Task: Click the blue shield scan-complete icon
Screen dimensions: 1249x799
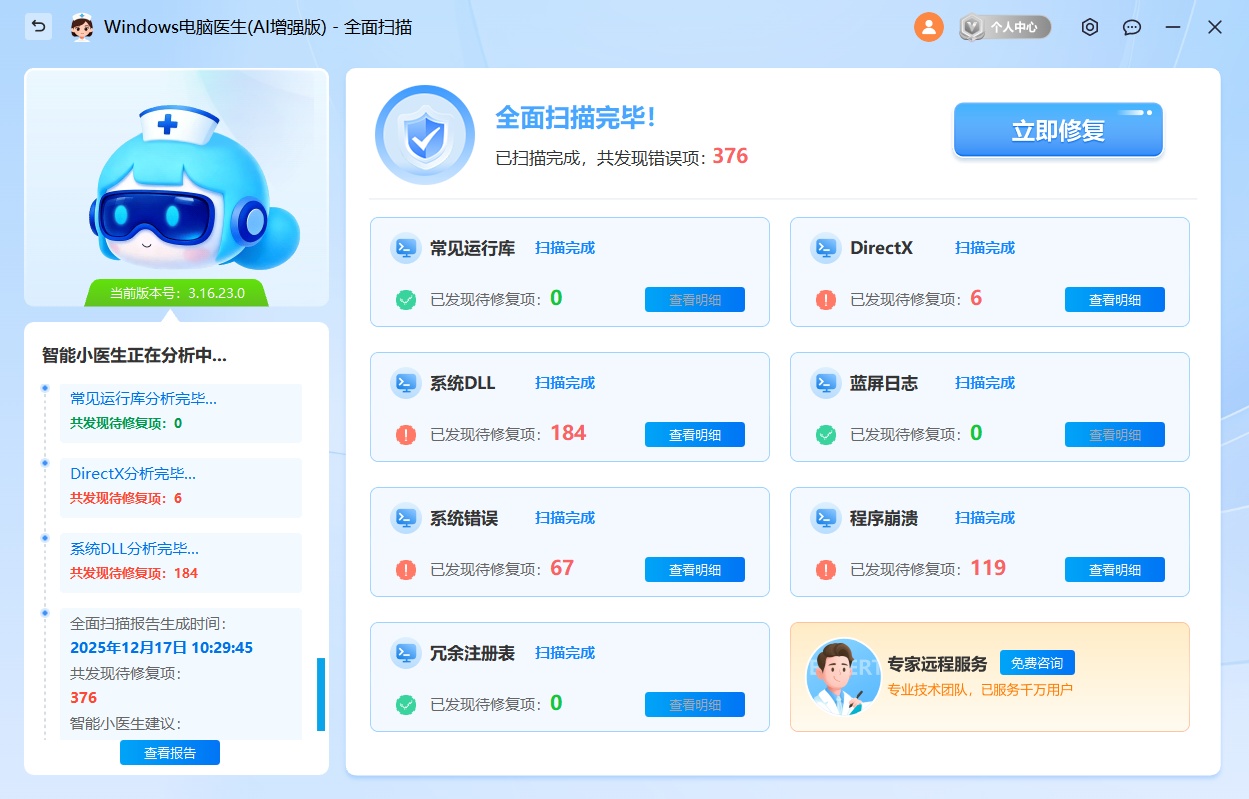Action: click(424, 135)
